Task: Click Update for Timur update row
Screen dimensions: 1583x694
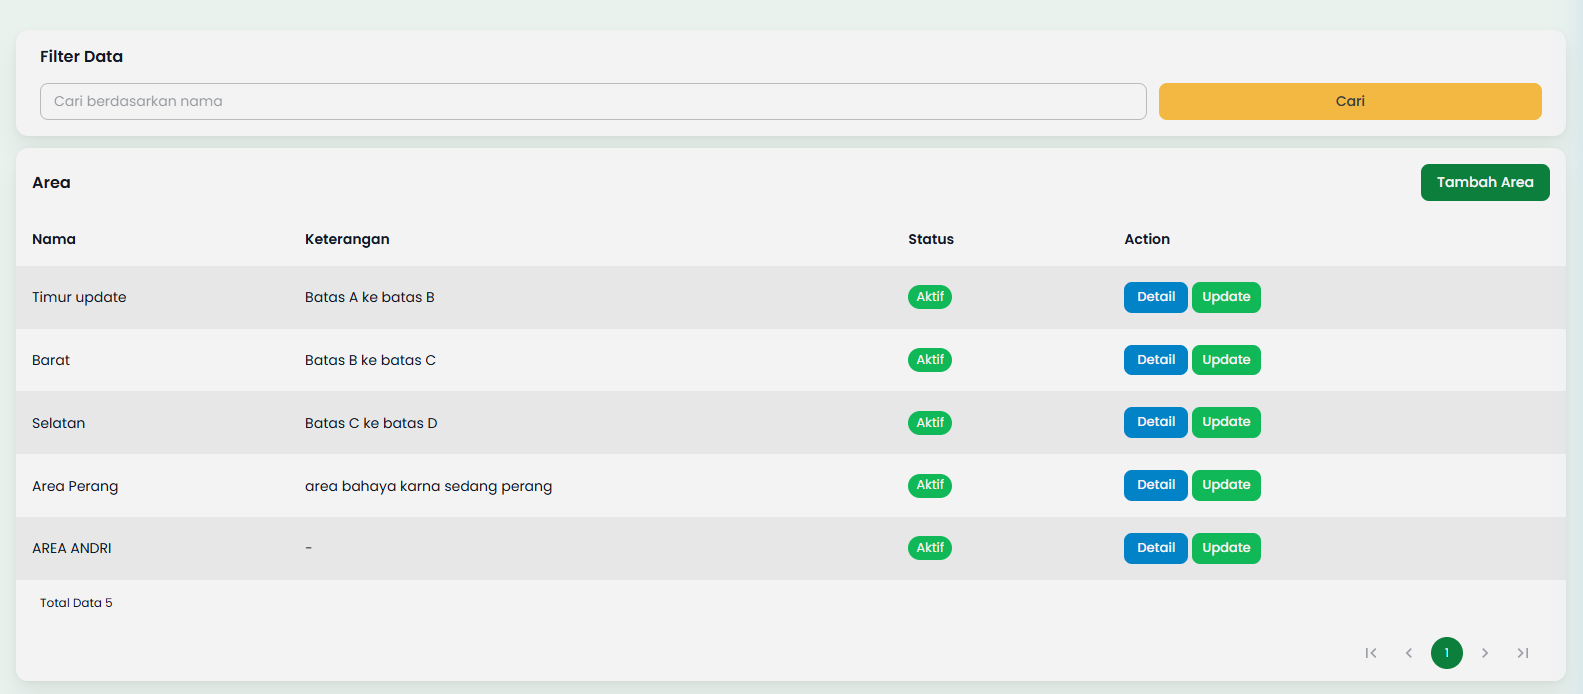Action: [x=1226, y=297]
